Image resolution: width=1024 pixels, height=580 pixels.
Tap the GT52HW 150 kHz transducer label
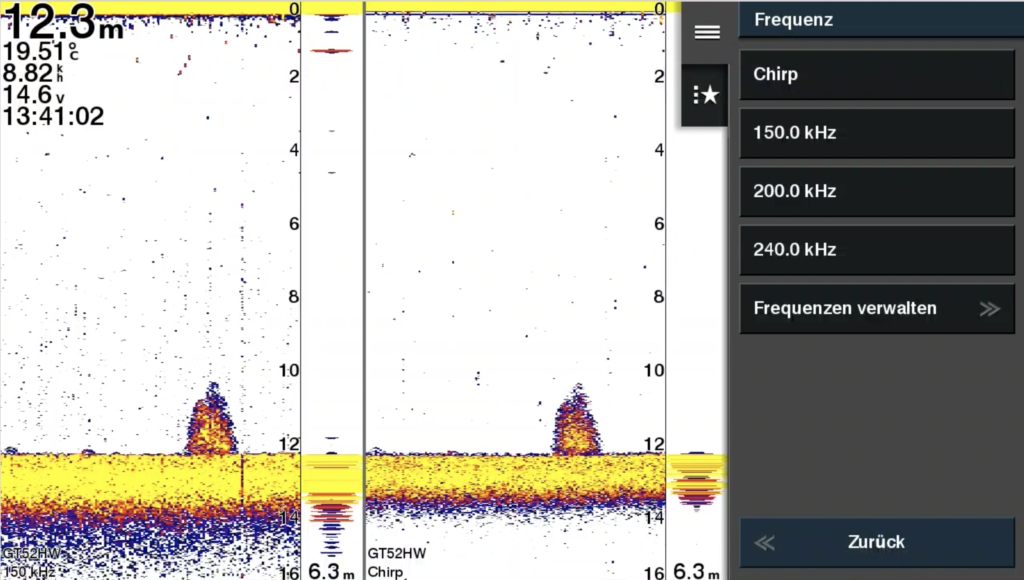click(x=32, y=562)
